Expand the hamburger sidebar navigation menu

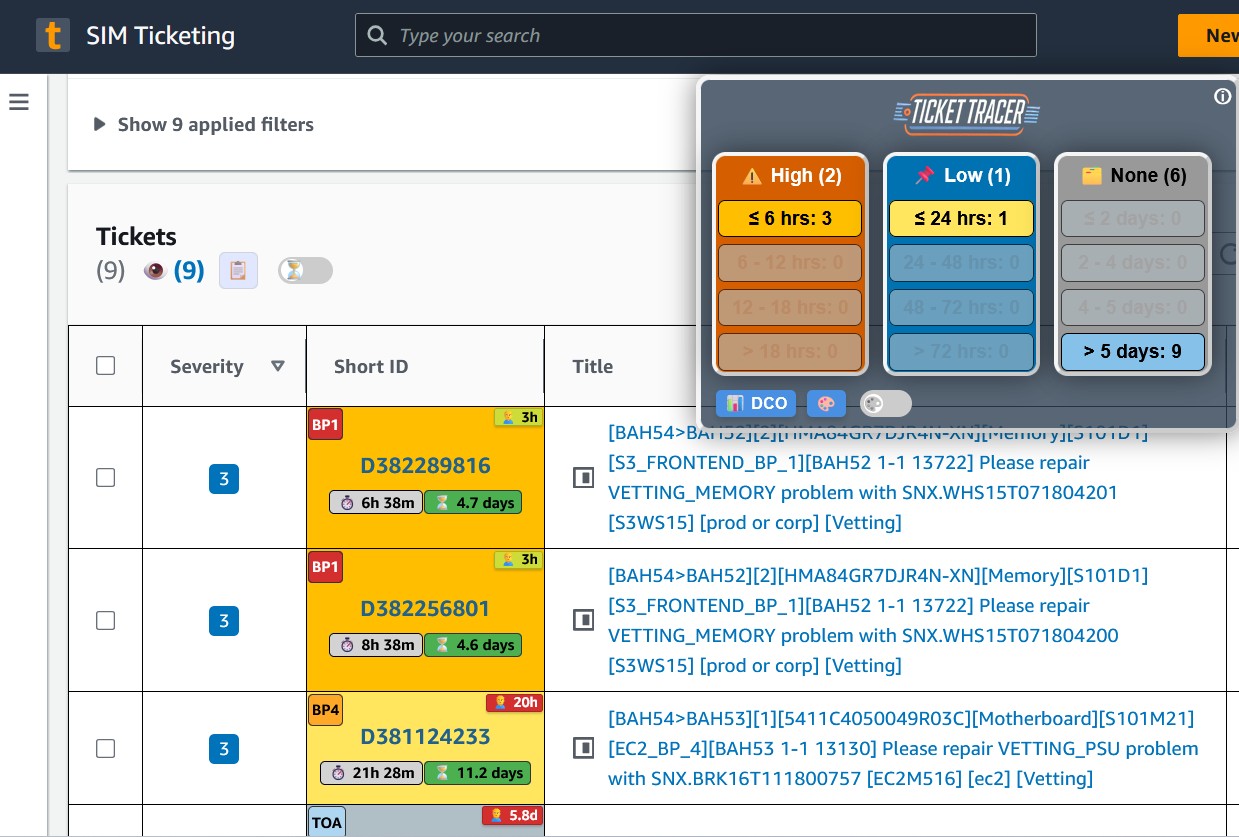[18, 101]
